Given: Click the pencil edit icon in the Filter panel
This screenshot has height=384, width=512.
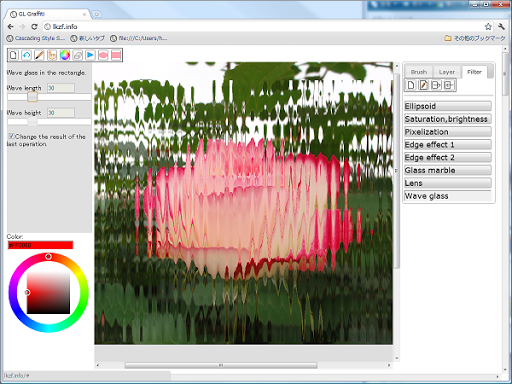Looking at the screenshot, I should click(424, 85).
